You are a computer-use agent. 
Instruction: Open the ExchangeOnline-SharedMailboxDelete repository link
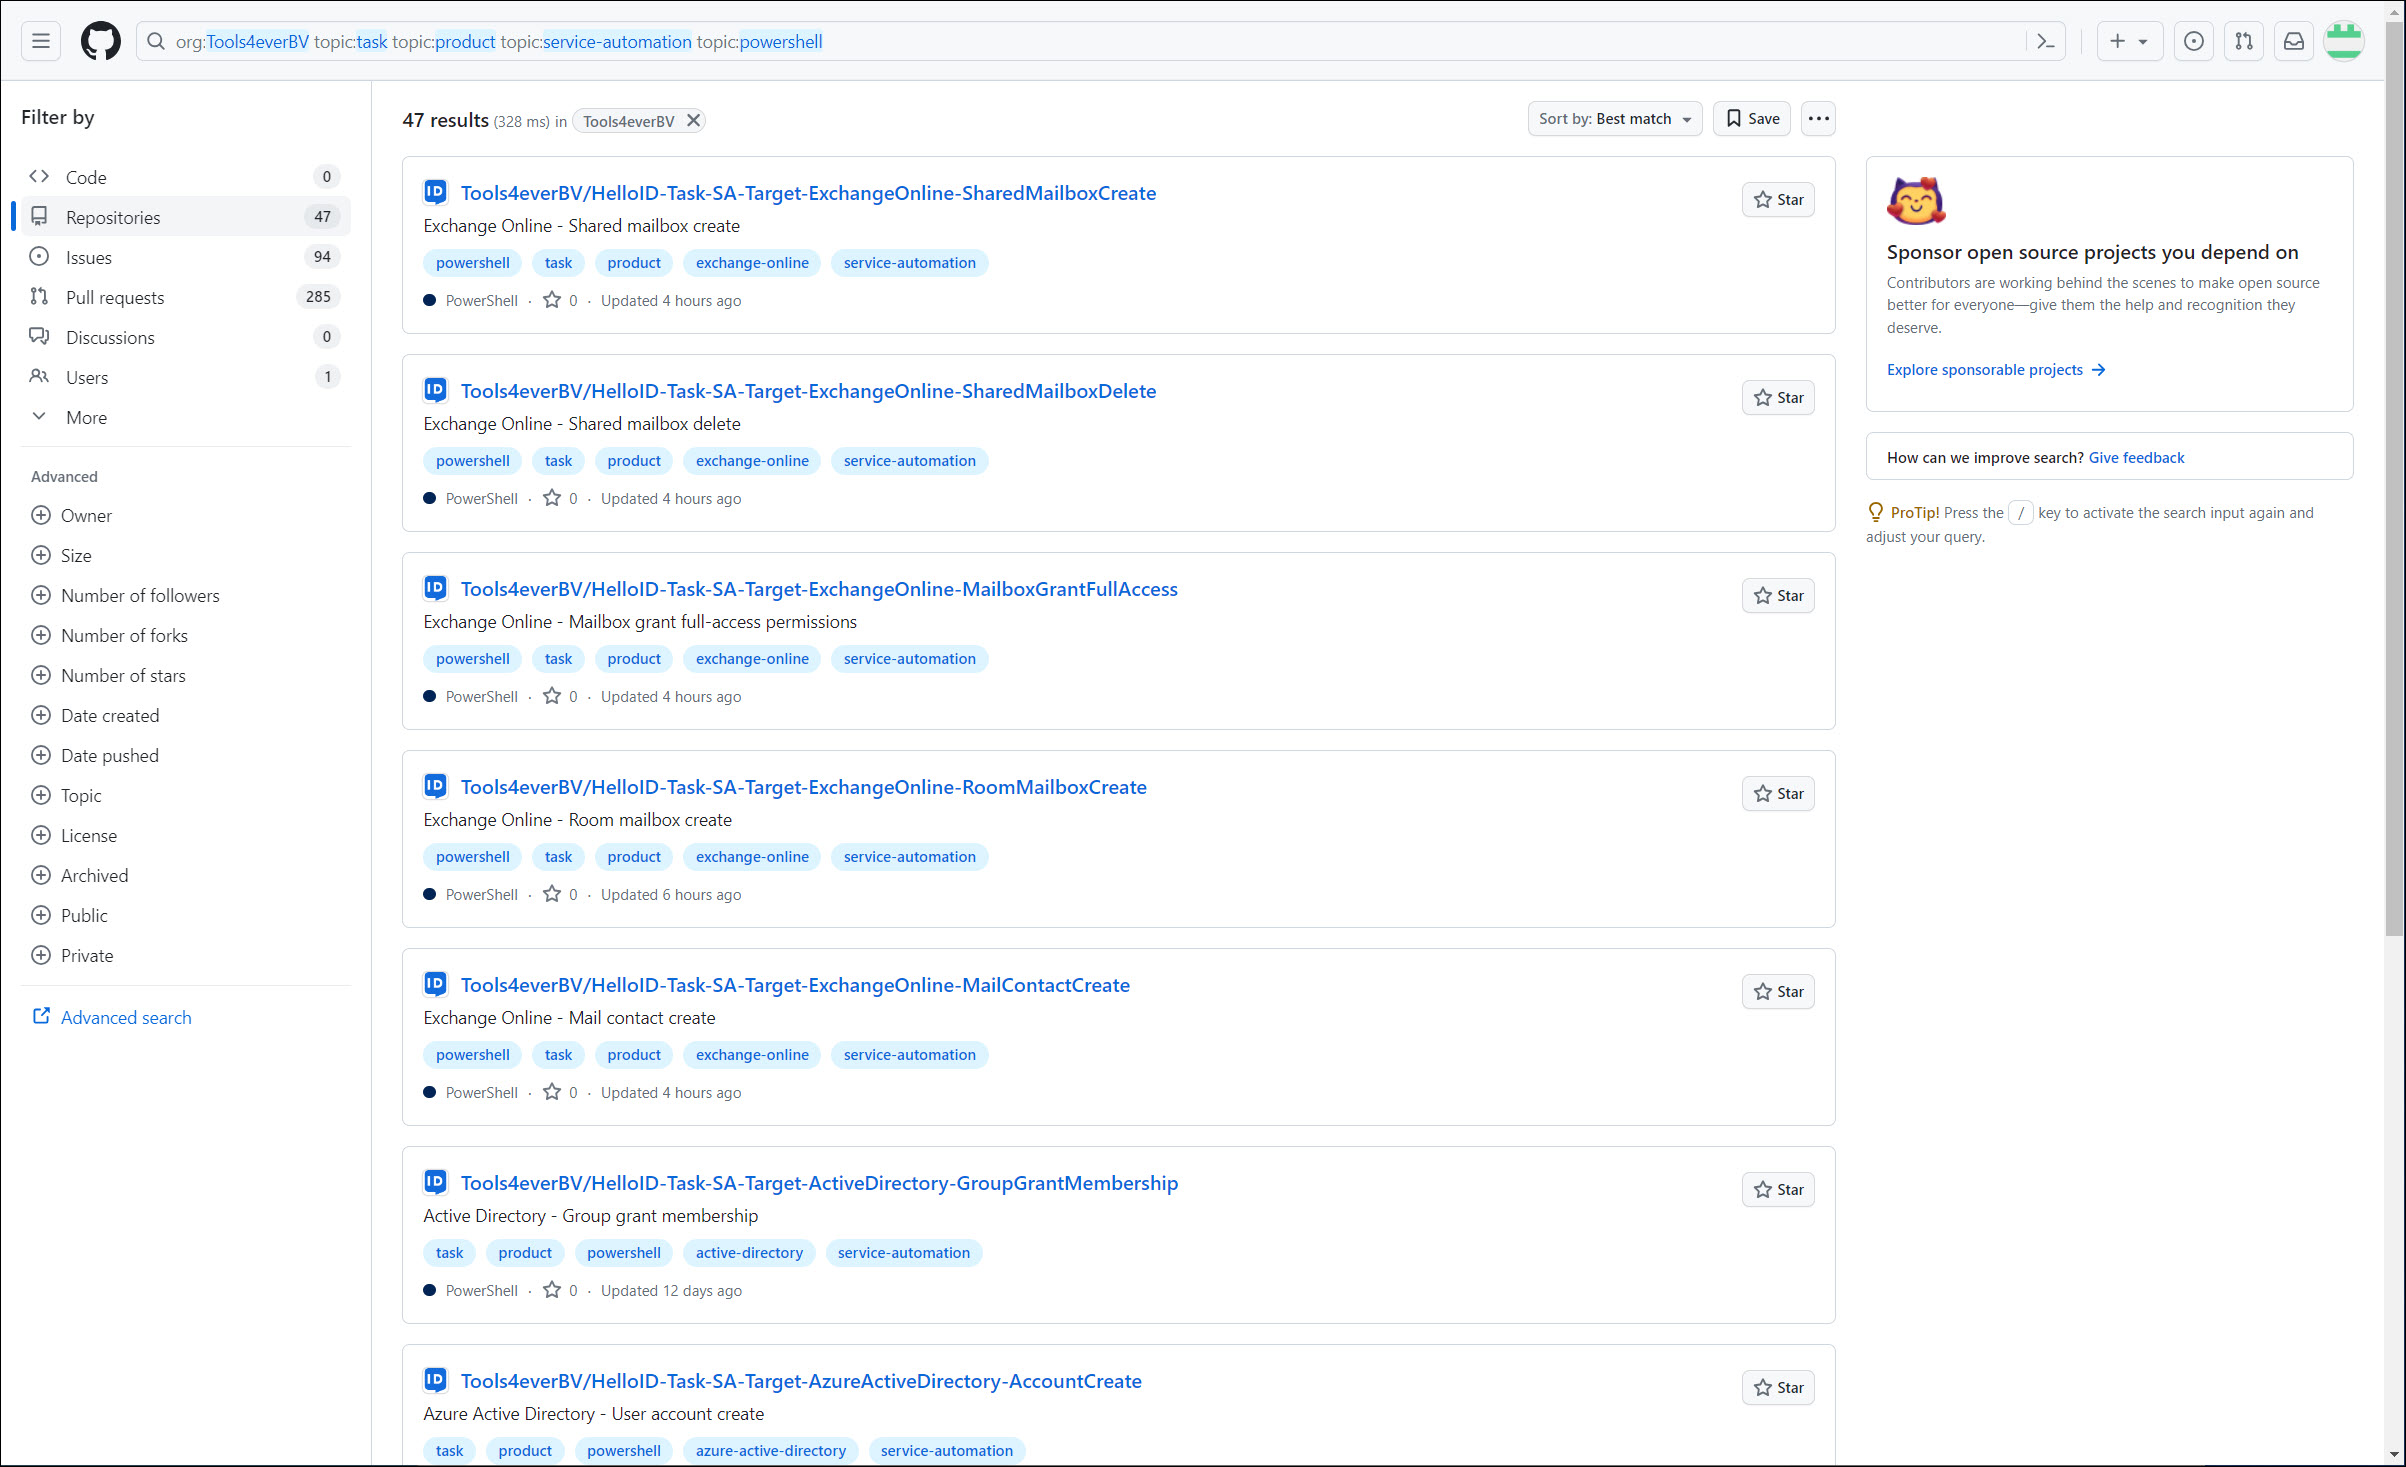pyautogui.click(x=808, y=391)
